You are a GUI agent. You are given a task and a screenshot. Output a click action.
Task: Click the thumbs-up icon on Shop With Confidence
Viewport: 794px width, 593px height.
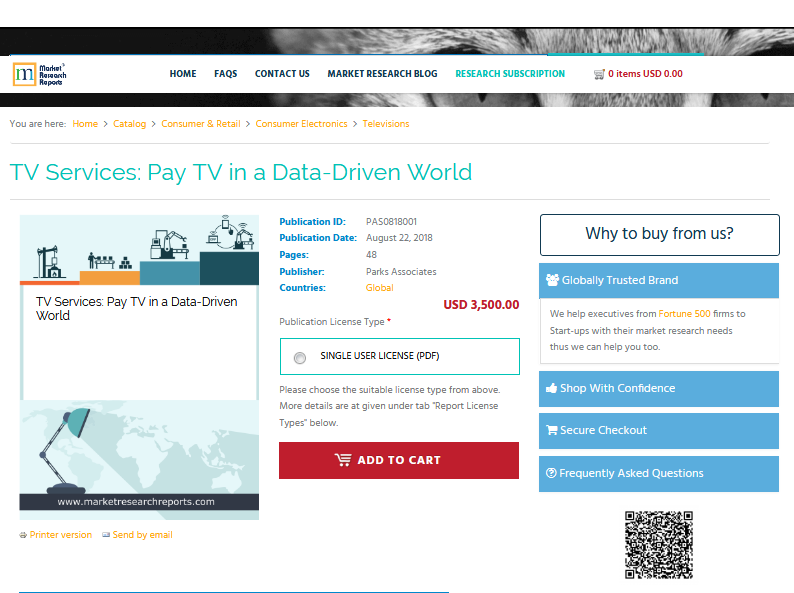point(551,388)
